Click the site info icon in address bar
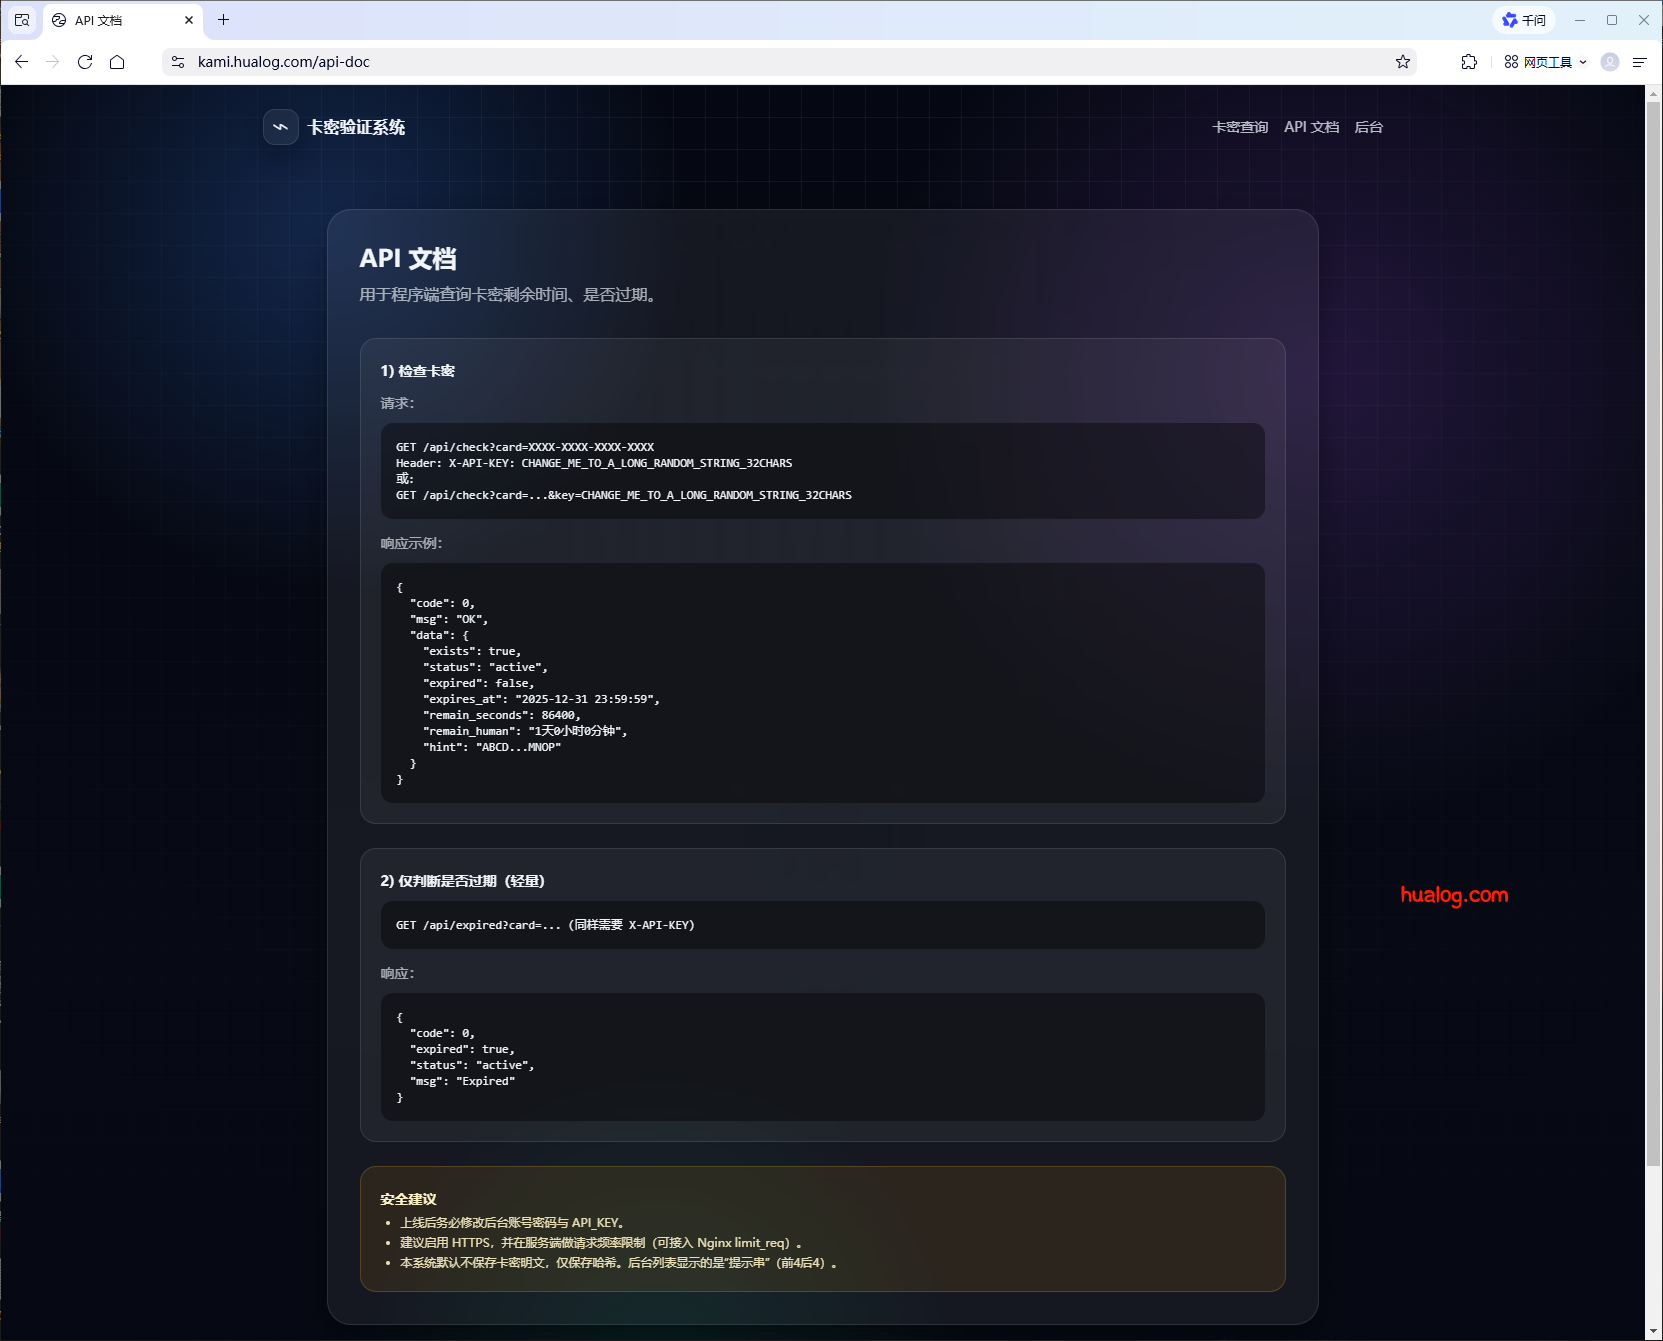1663x1341 pixels. pos(178,62)
